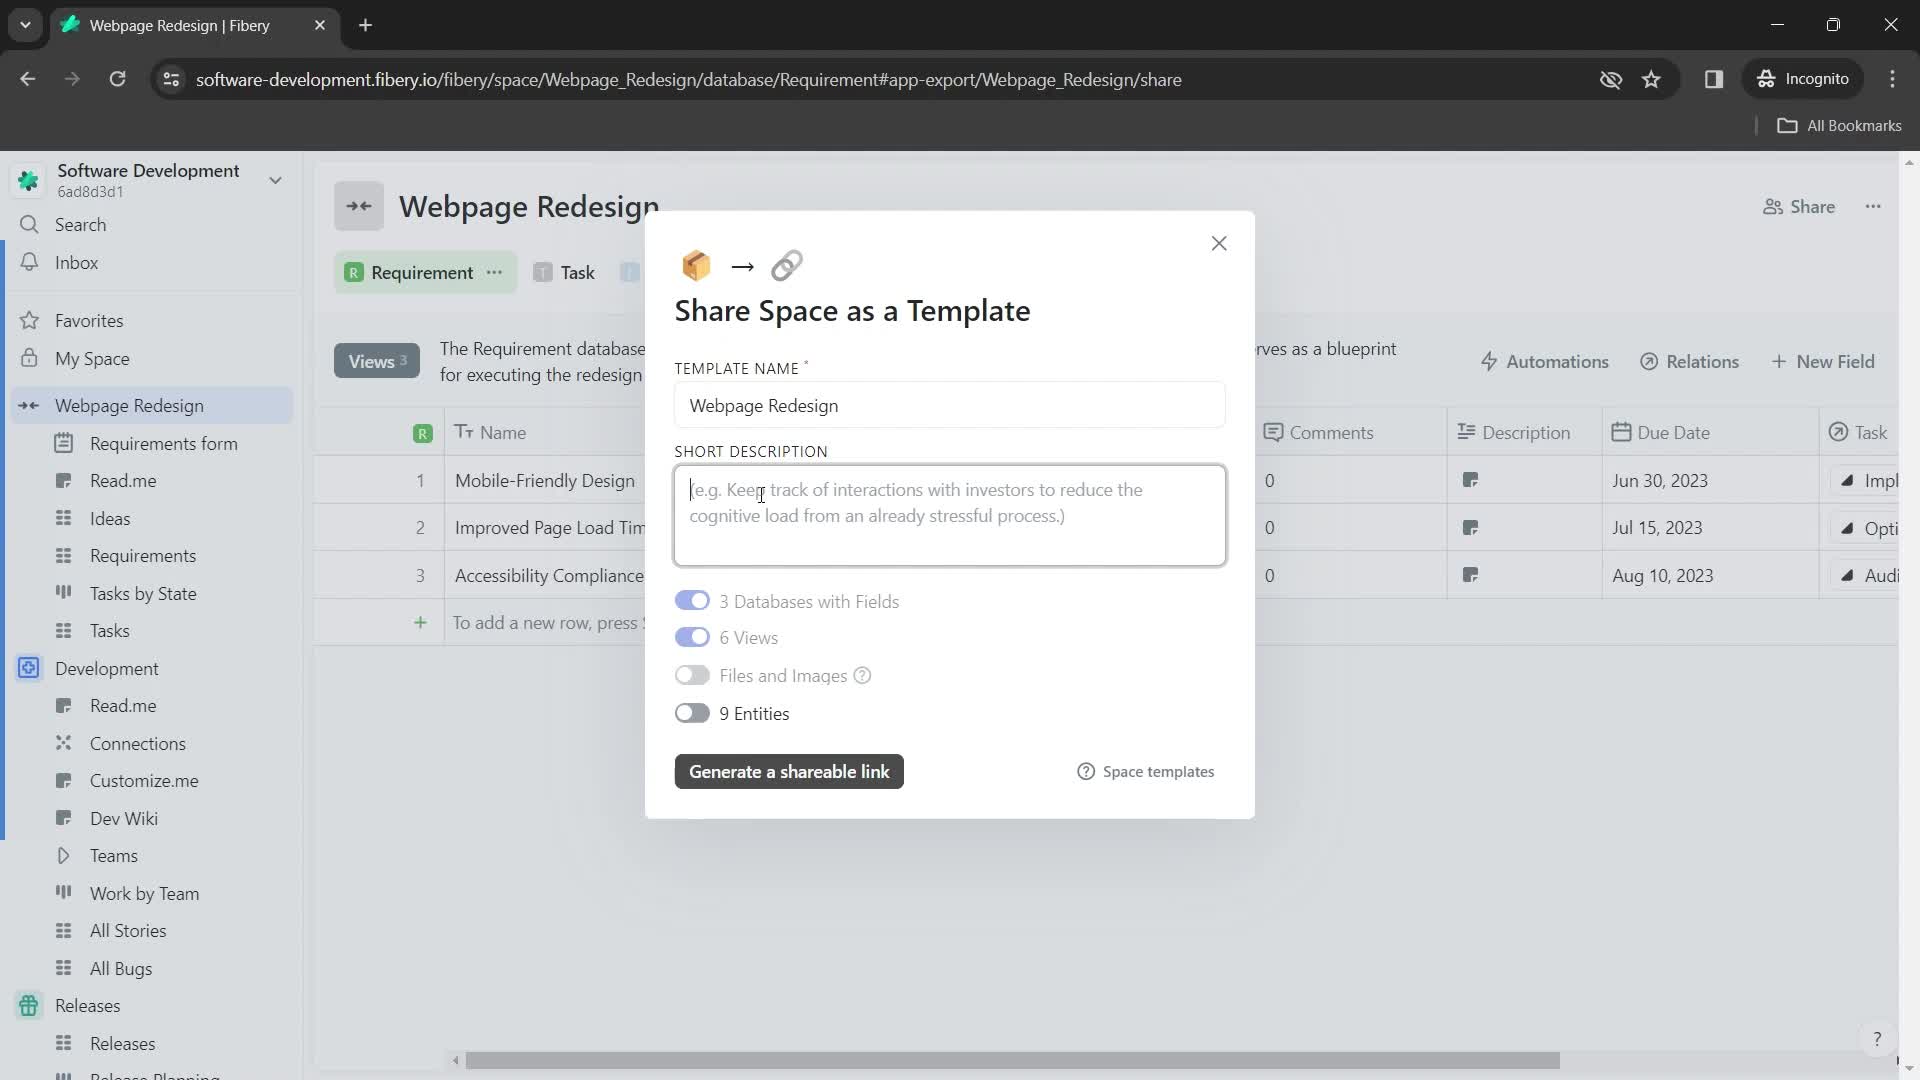This screenshot has width=1920, height=1080.
Task: Click the Task database tab icon
Action: click(x=542, y=273)
